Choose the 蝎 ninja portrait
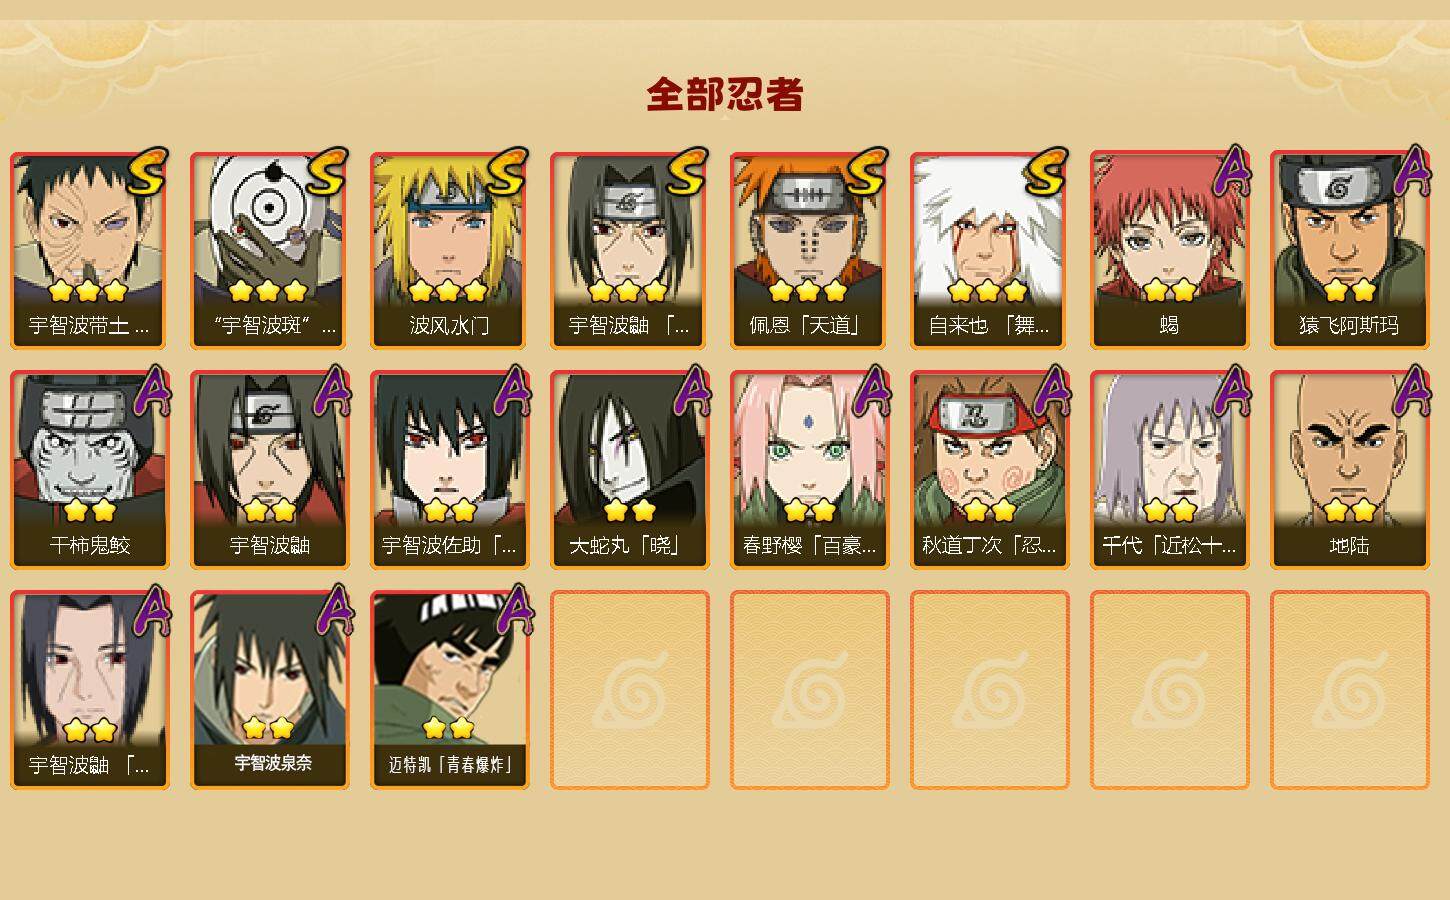This screenshot has height=900, width=1450. [1170, 250]
